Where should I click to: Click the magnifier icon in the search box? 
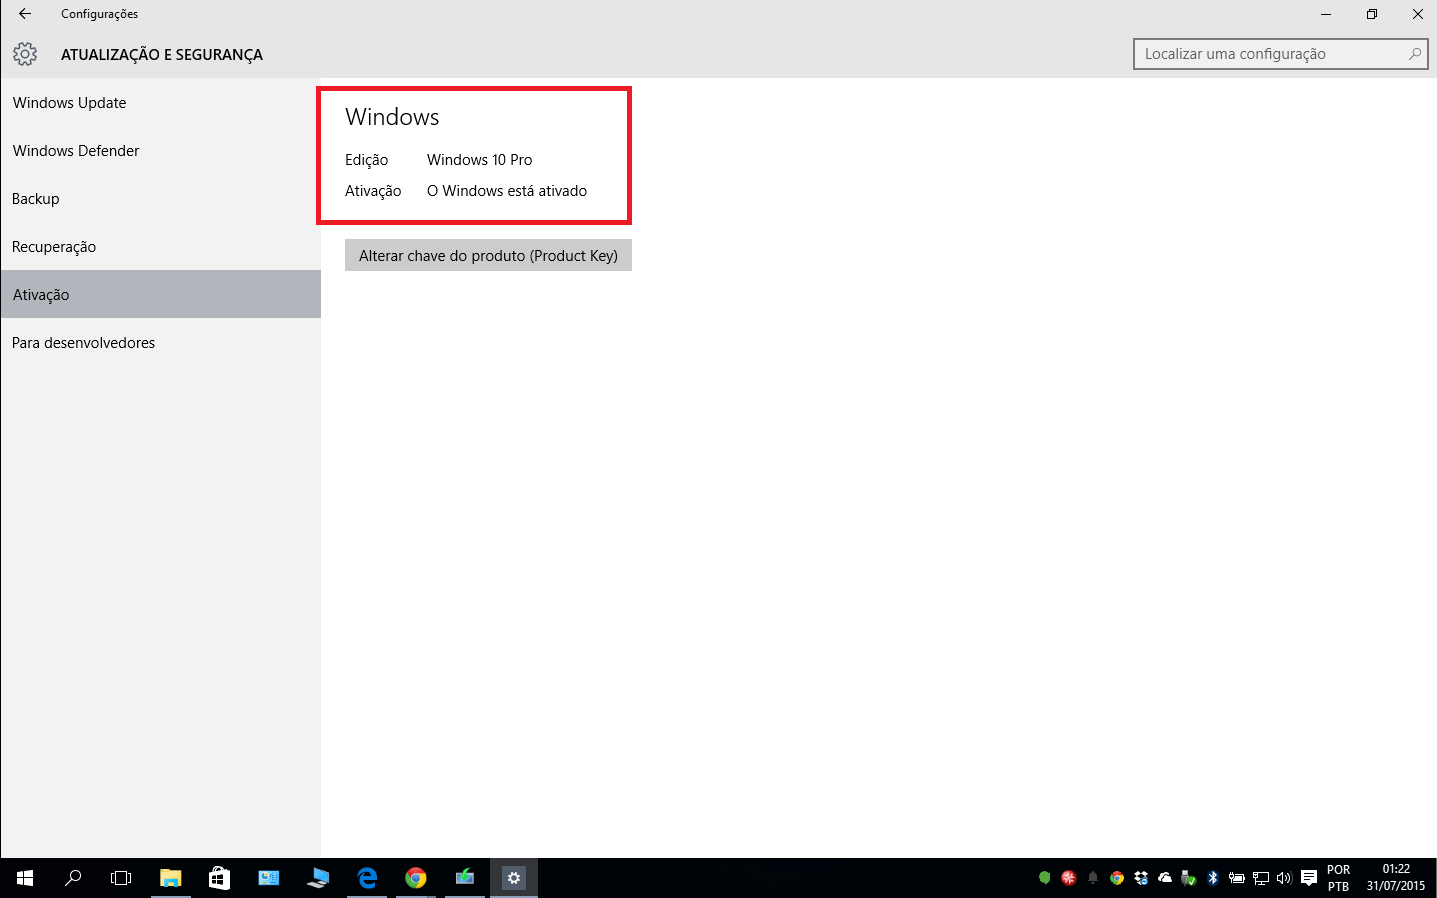pos(1414,54)
